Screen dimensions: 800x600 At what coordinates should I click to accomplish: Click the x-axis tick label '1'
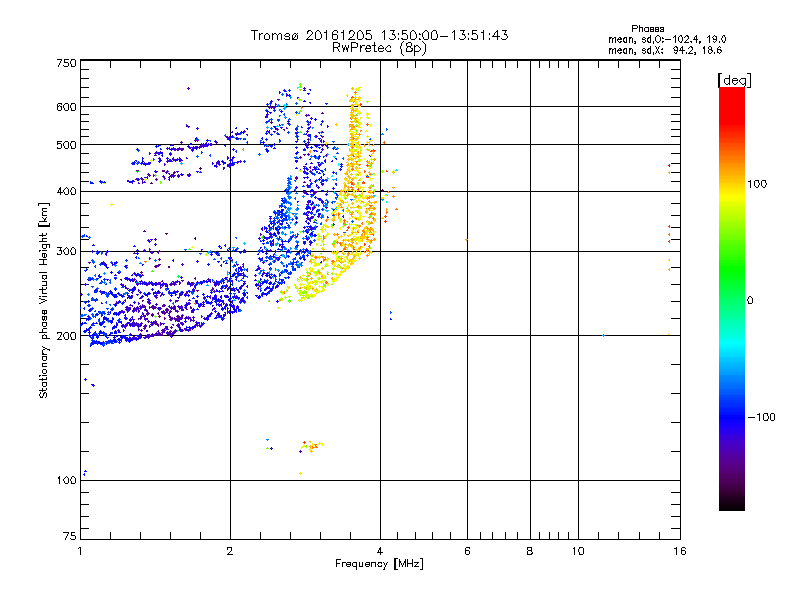[80, 551]
